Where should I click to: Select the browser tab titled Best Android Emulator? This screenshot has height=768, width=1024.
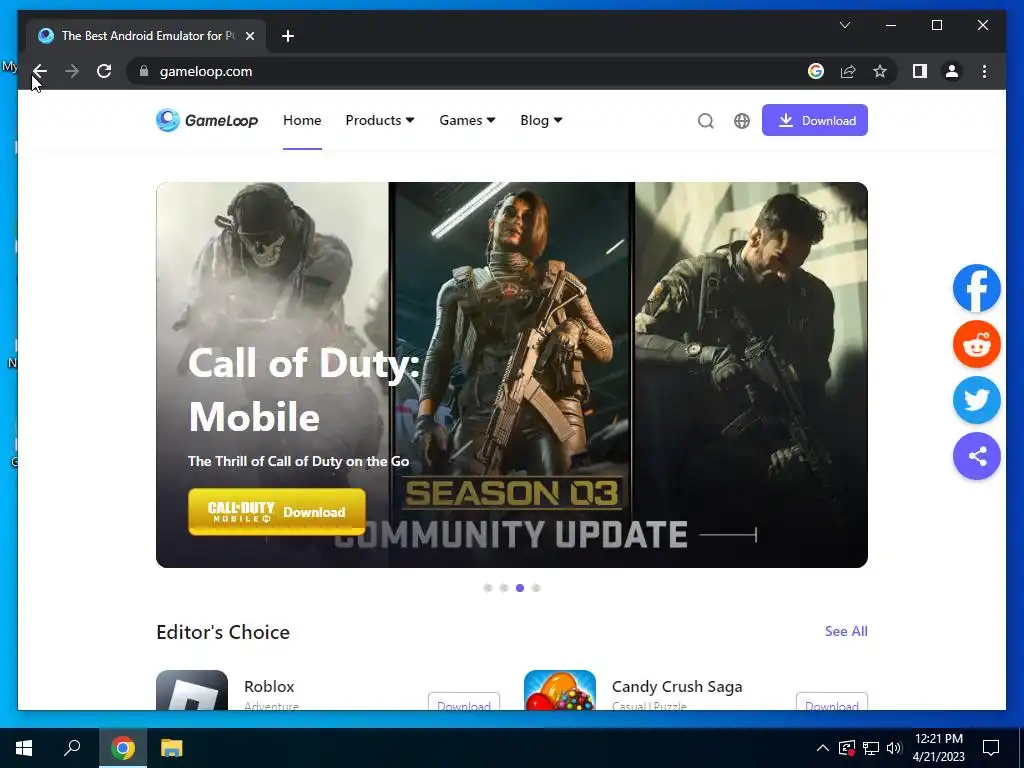(147, 36)
